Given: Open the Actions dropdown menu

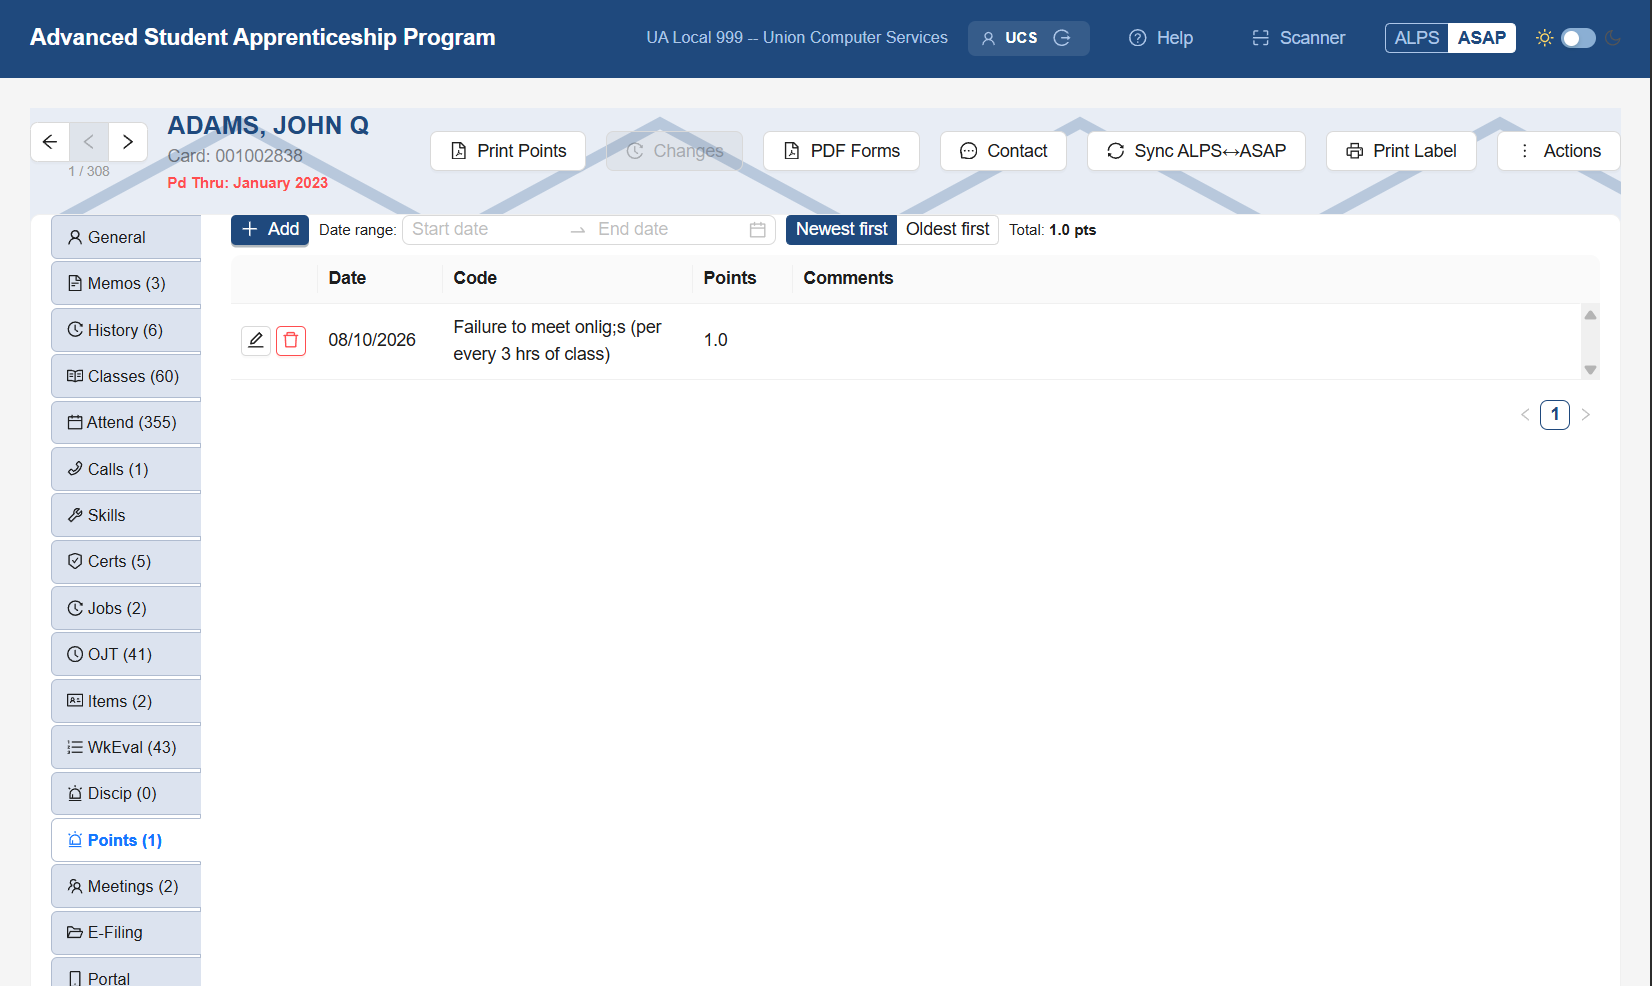Looking at the screenshot, I should point(1558,151).
